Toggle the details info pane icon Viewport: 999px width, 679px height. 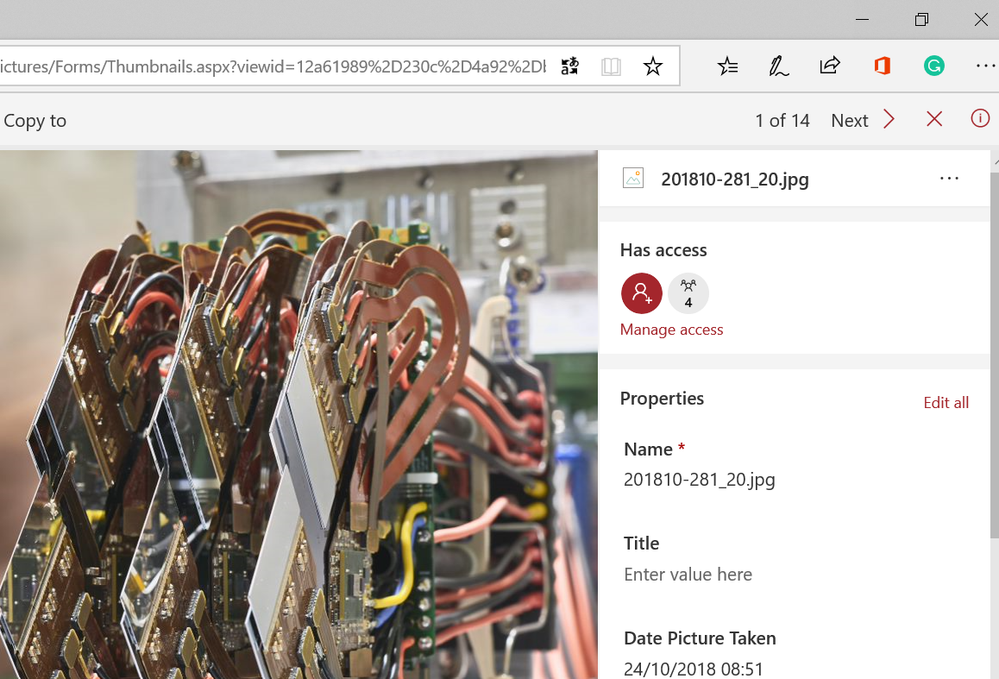[980, 118]
